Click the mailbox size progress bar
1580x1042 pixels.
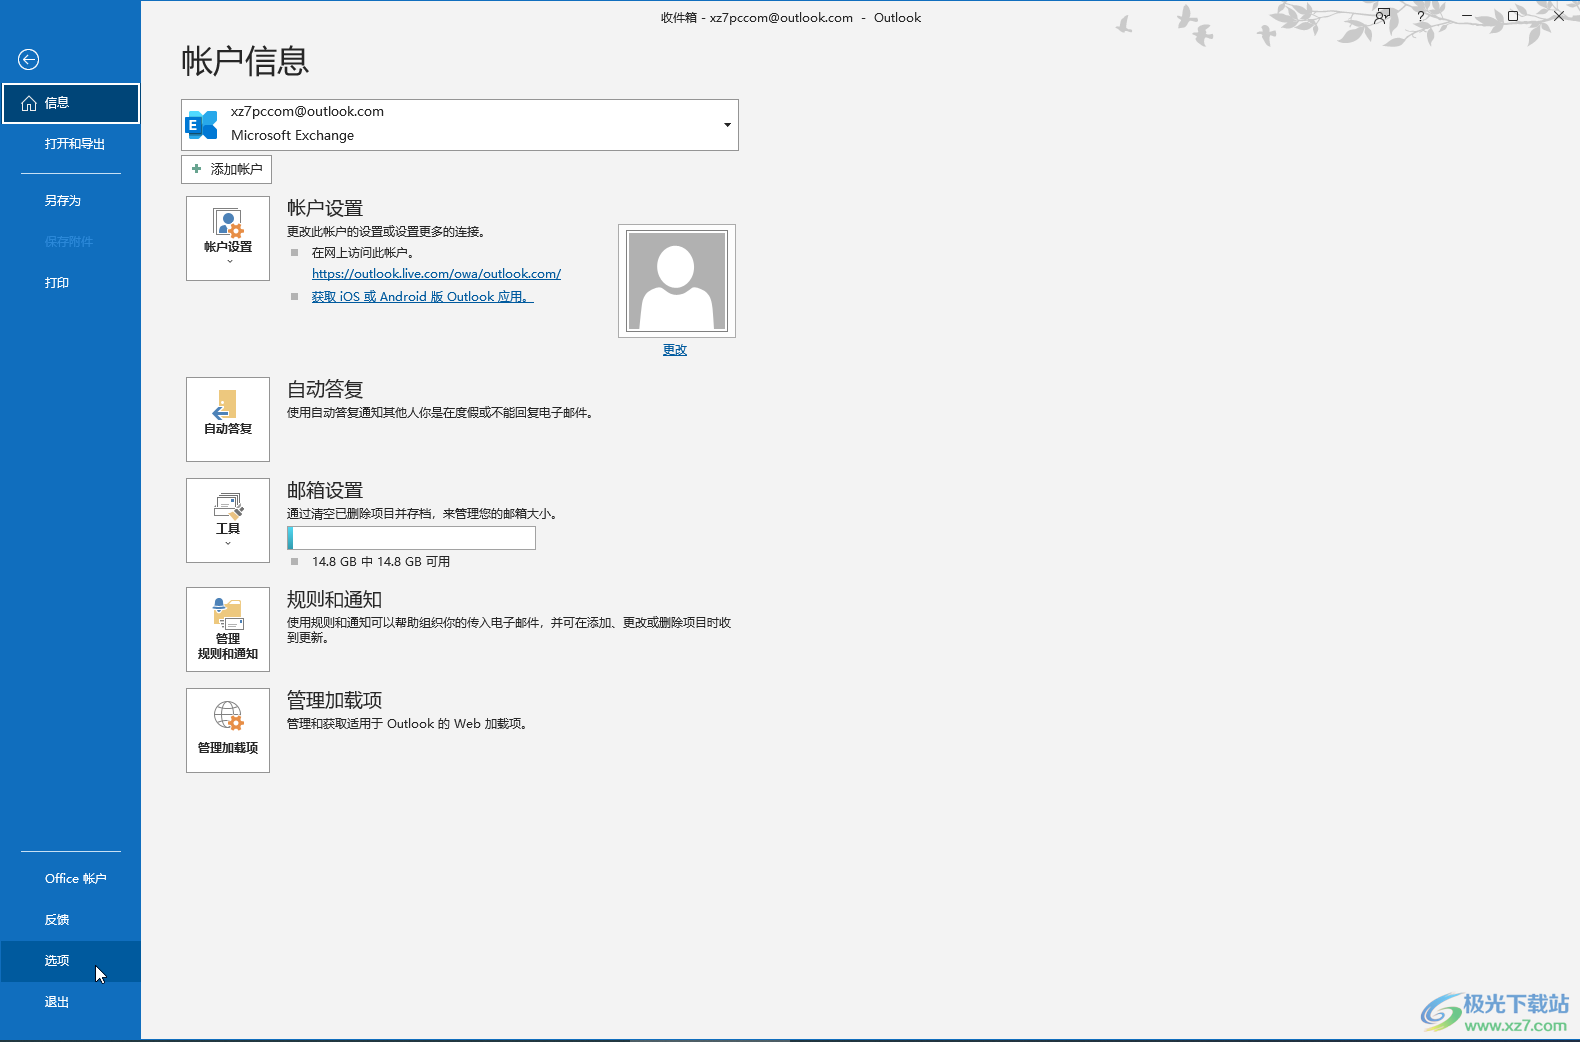click(411, 538)
